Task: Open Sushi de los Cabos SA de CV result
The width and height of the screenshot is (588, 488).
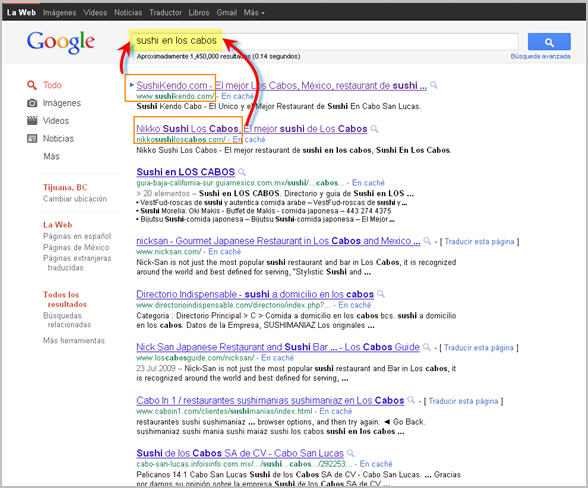Action: [240, 453]
